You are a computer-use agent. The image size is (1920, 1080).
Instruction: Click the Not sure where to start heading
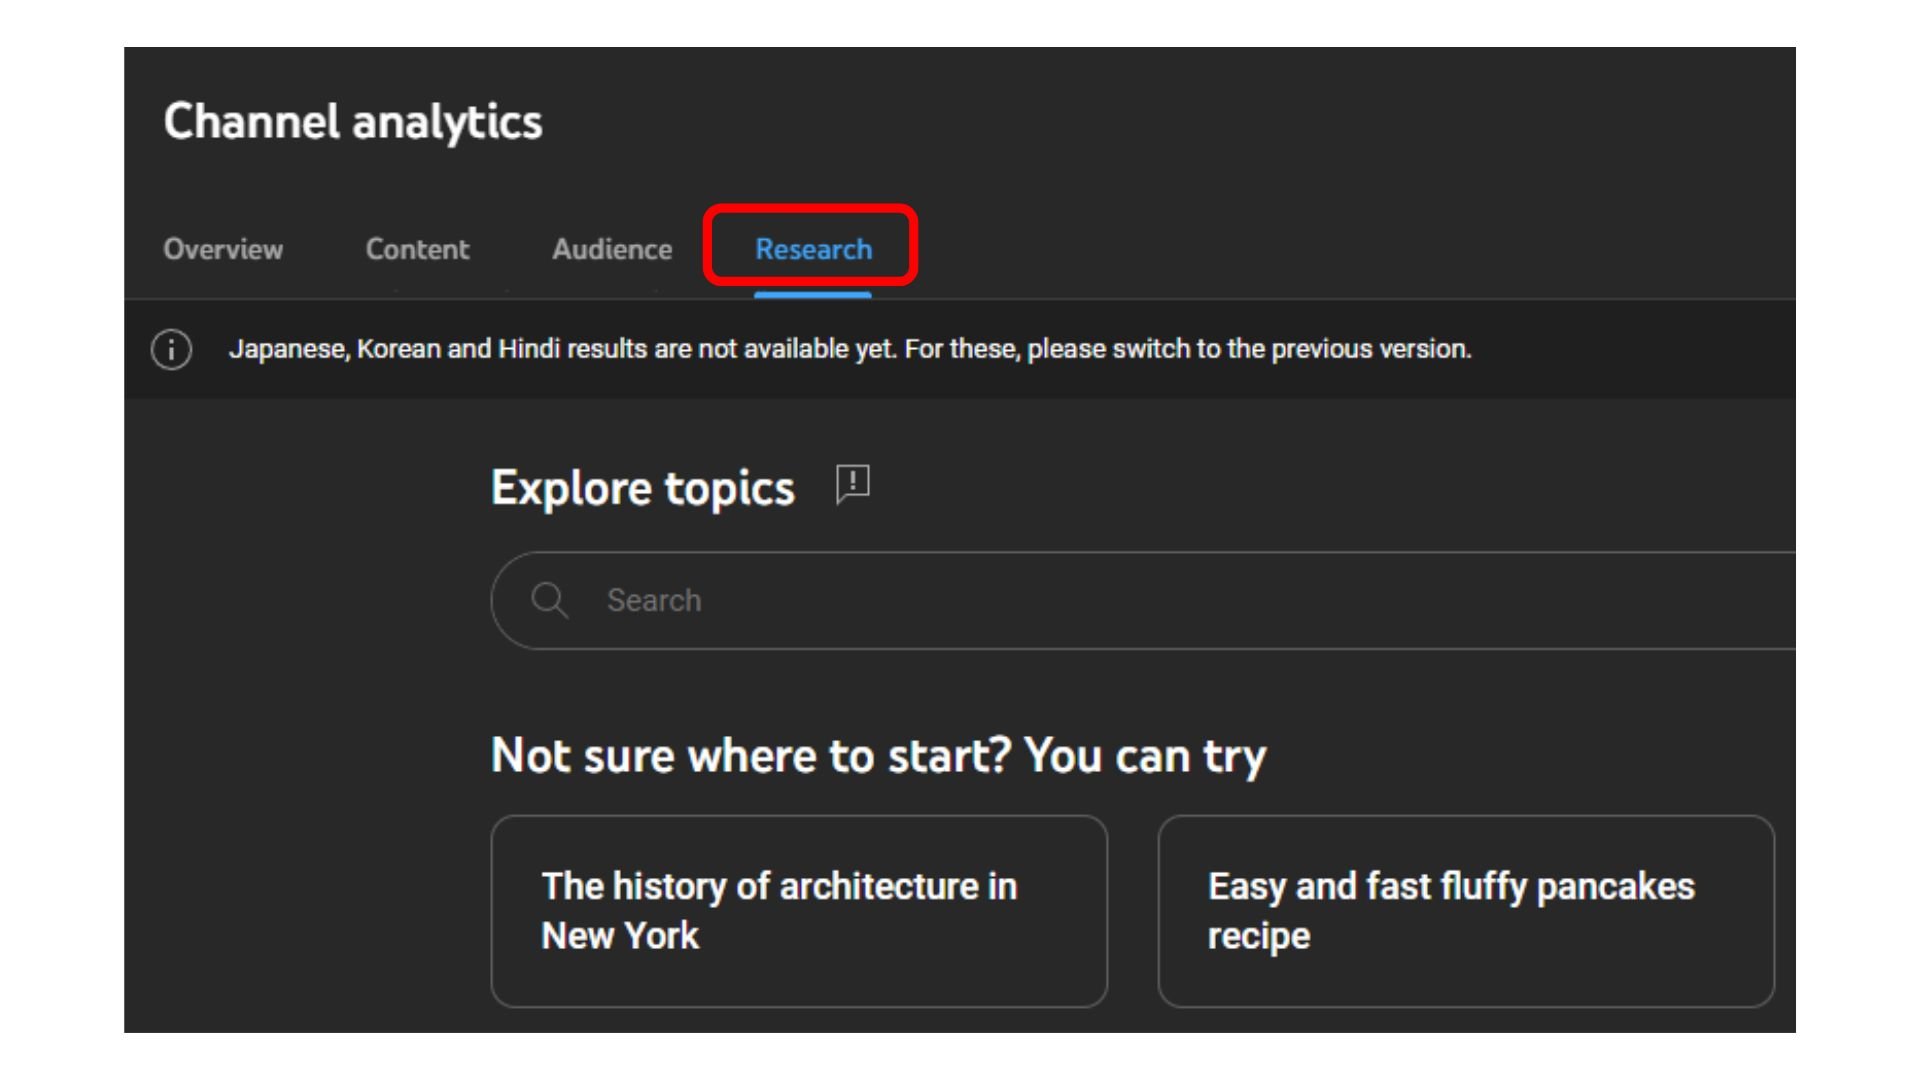[878, 755]
